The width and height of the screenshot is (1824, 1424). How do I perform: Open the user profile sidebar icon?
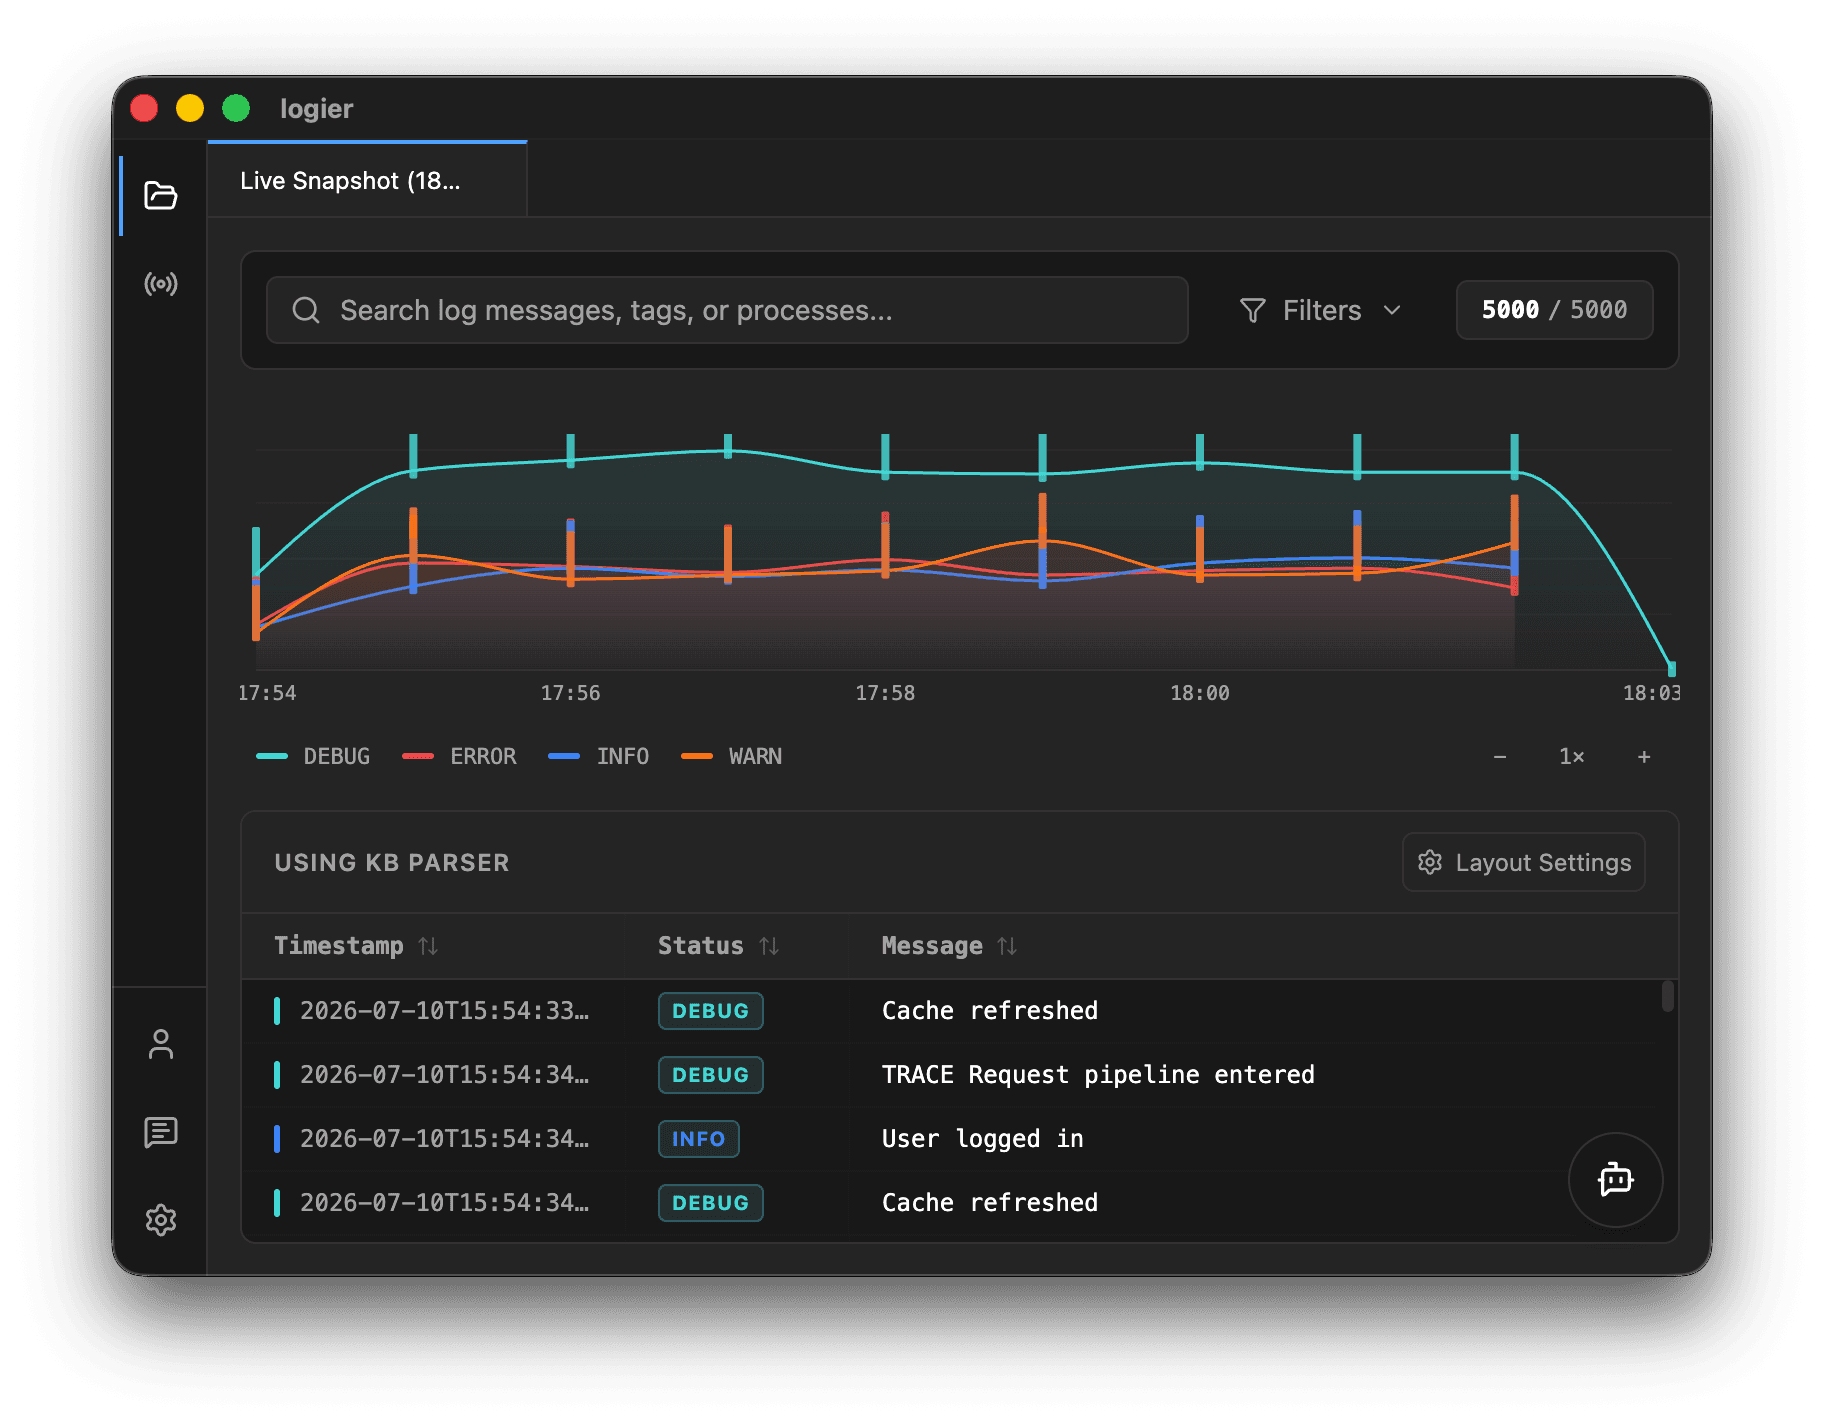161,1044
